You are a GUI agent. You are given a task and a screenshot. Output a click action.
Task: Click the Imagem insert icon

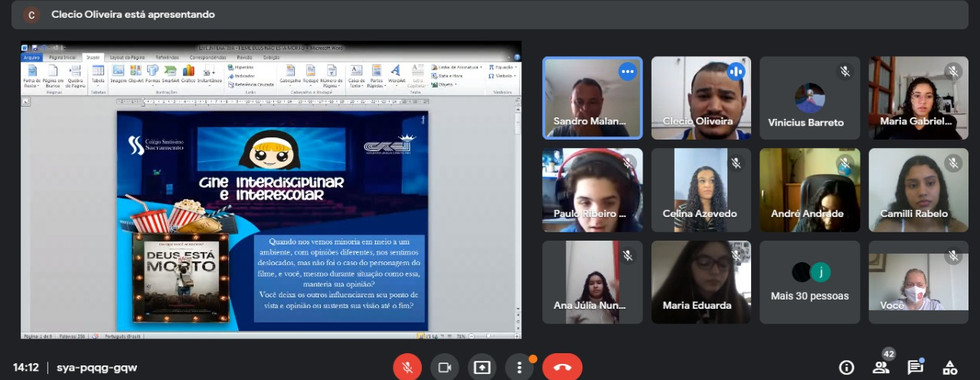coord(118,74)
